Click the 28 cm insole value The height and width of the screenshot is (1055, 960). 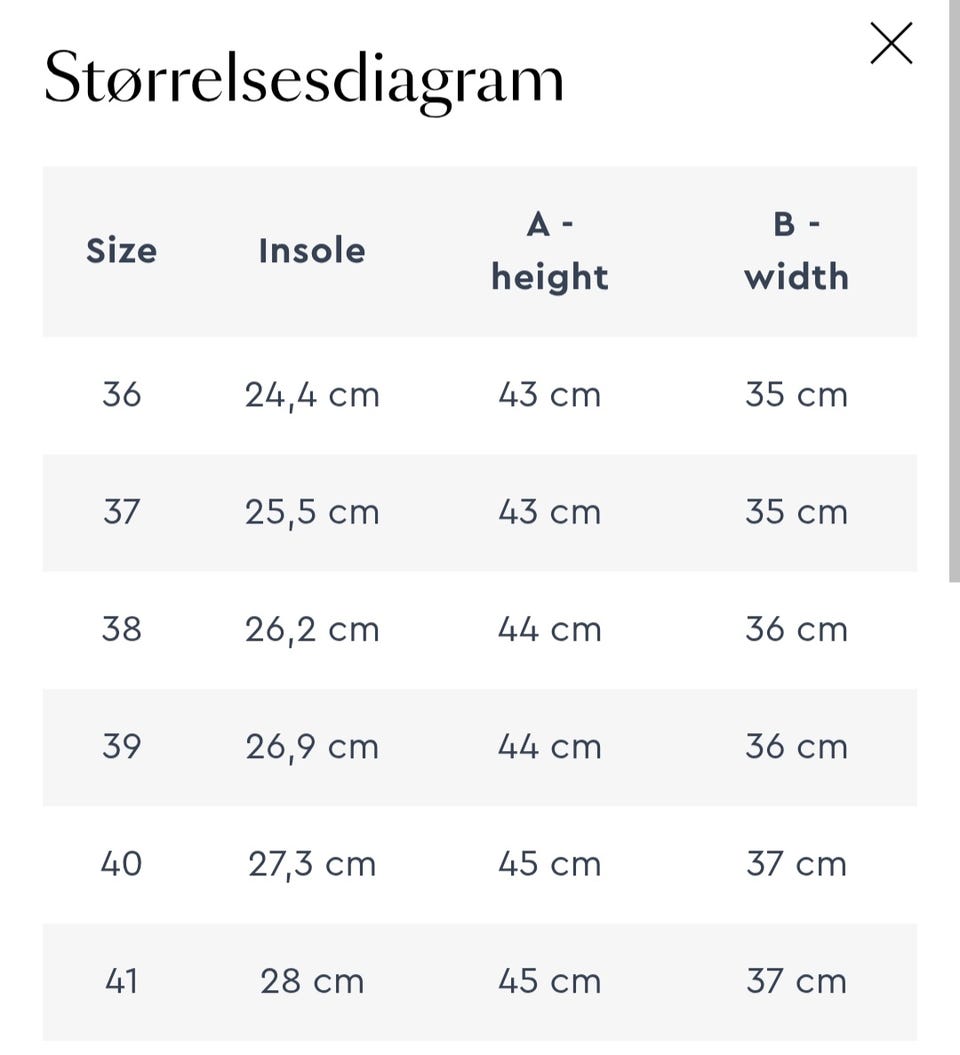(312, 981)
